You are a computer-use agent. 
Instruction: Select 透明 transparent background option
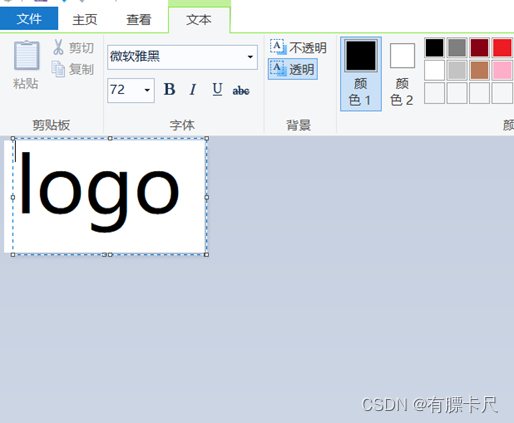(x=293, y=69)
